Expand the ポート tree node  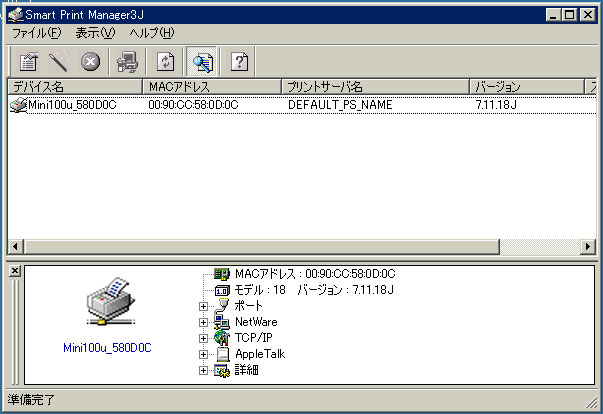[x=203, y=306]
